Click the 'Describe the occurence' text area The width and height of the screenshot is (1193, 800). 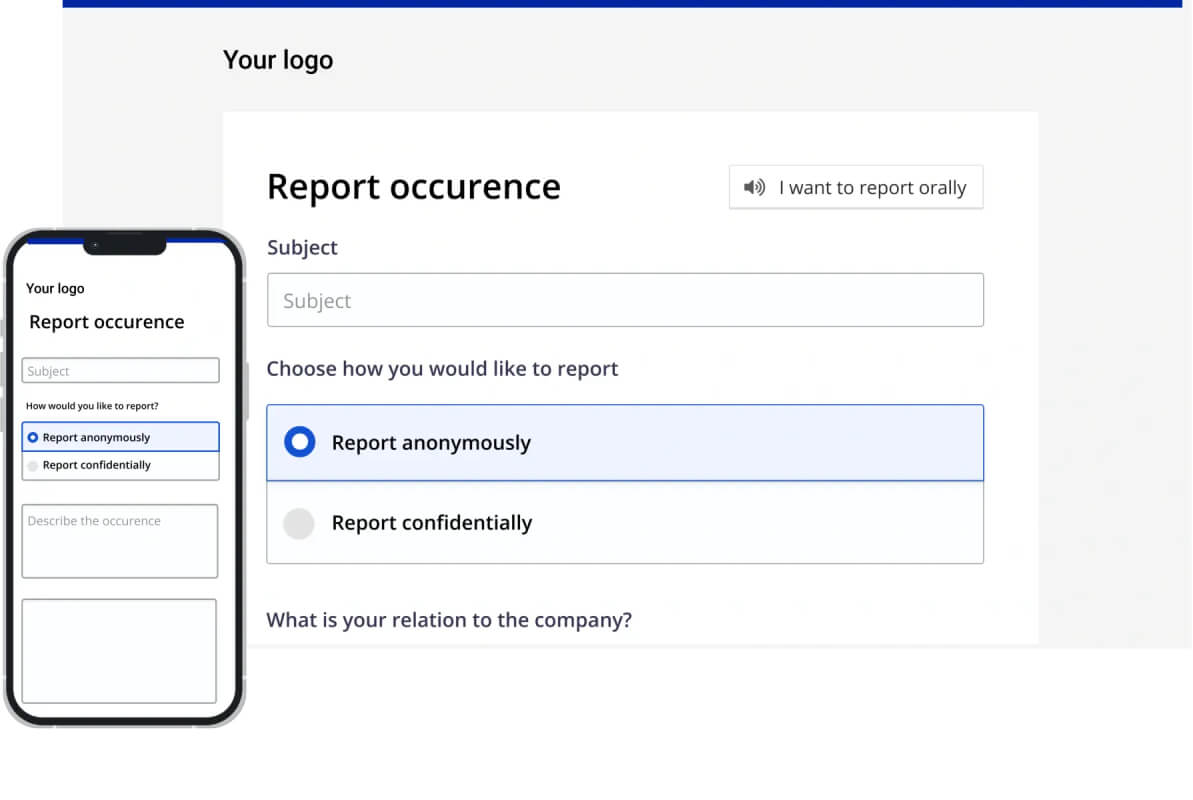pyautogui.click(x=119, y=541)
